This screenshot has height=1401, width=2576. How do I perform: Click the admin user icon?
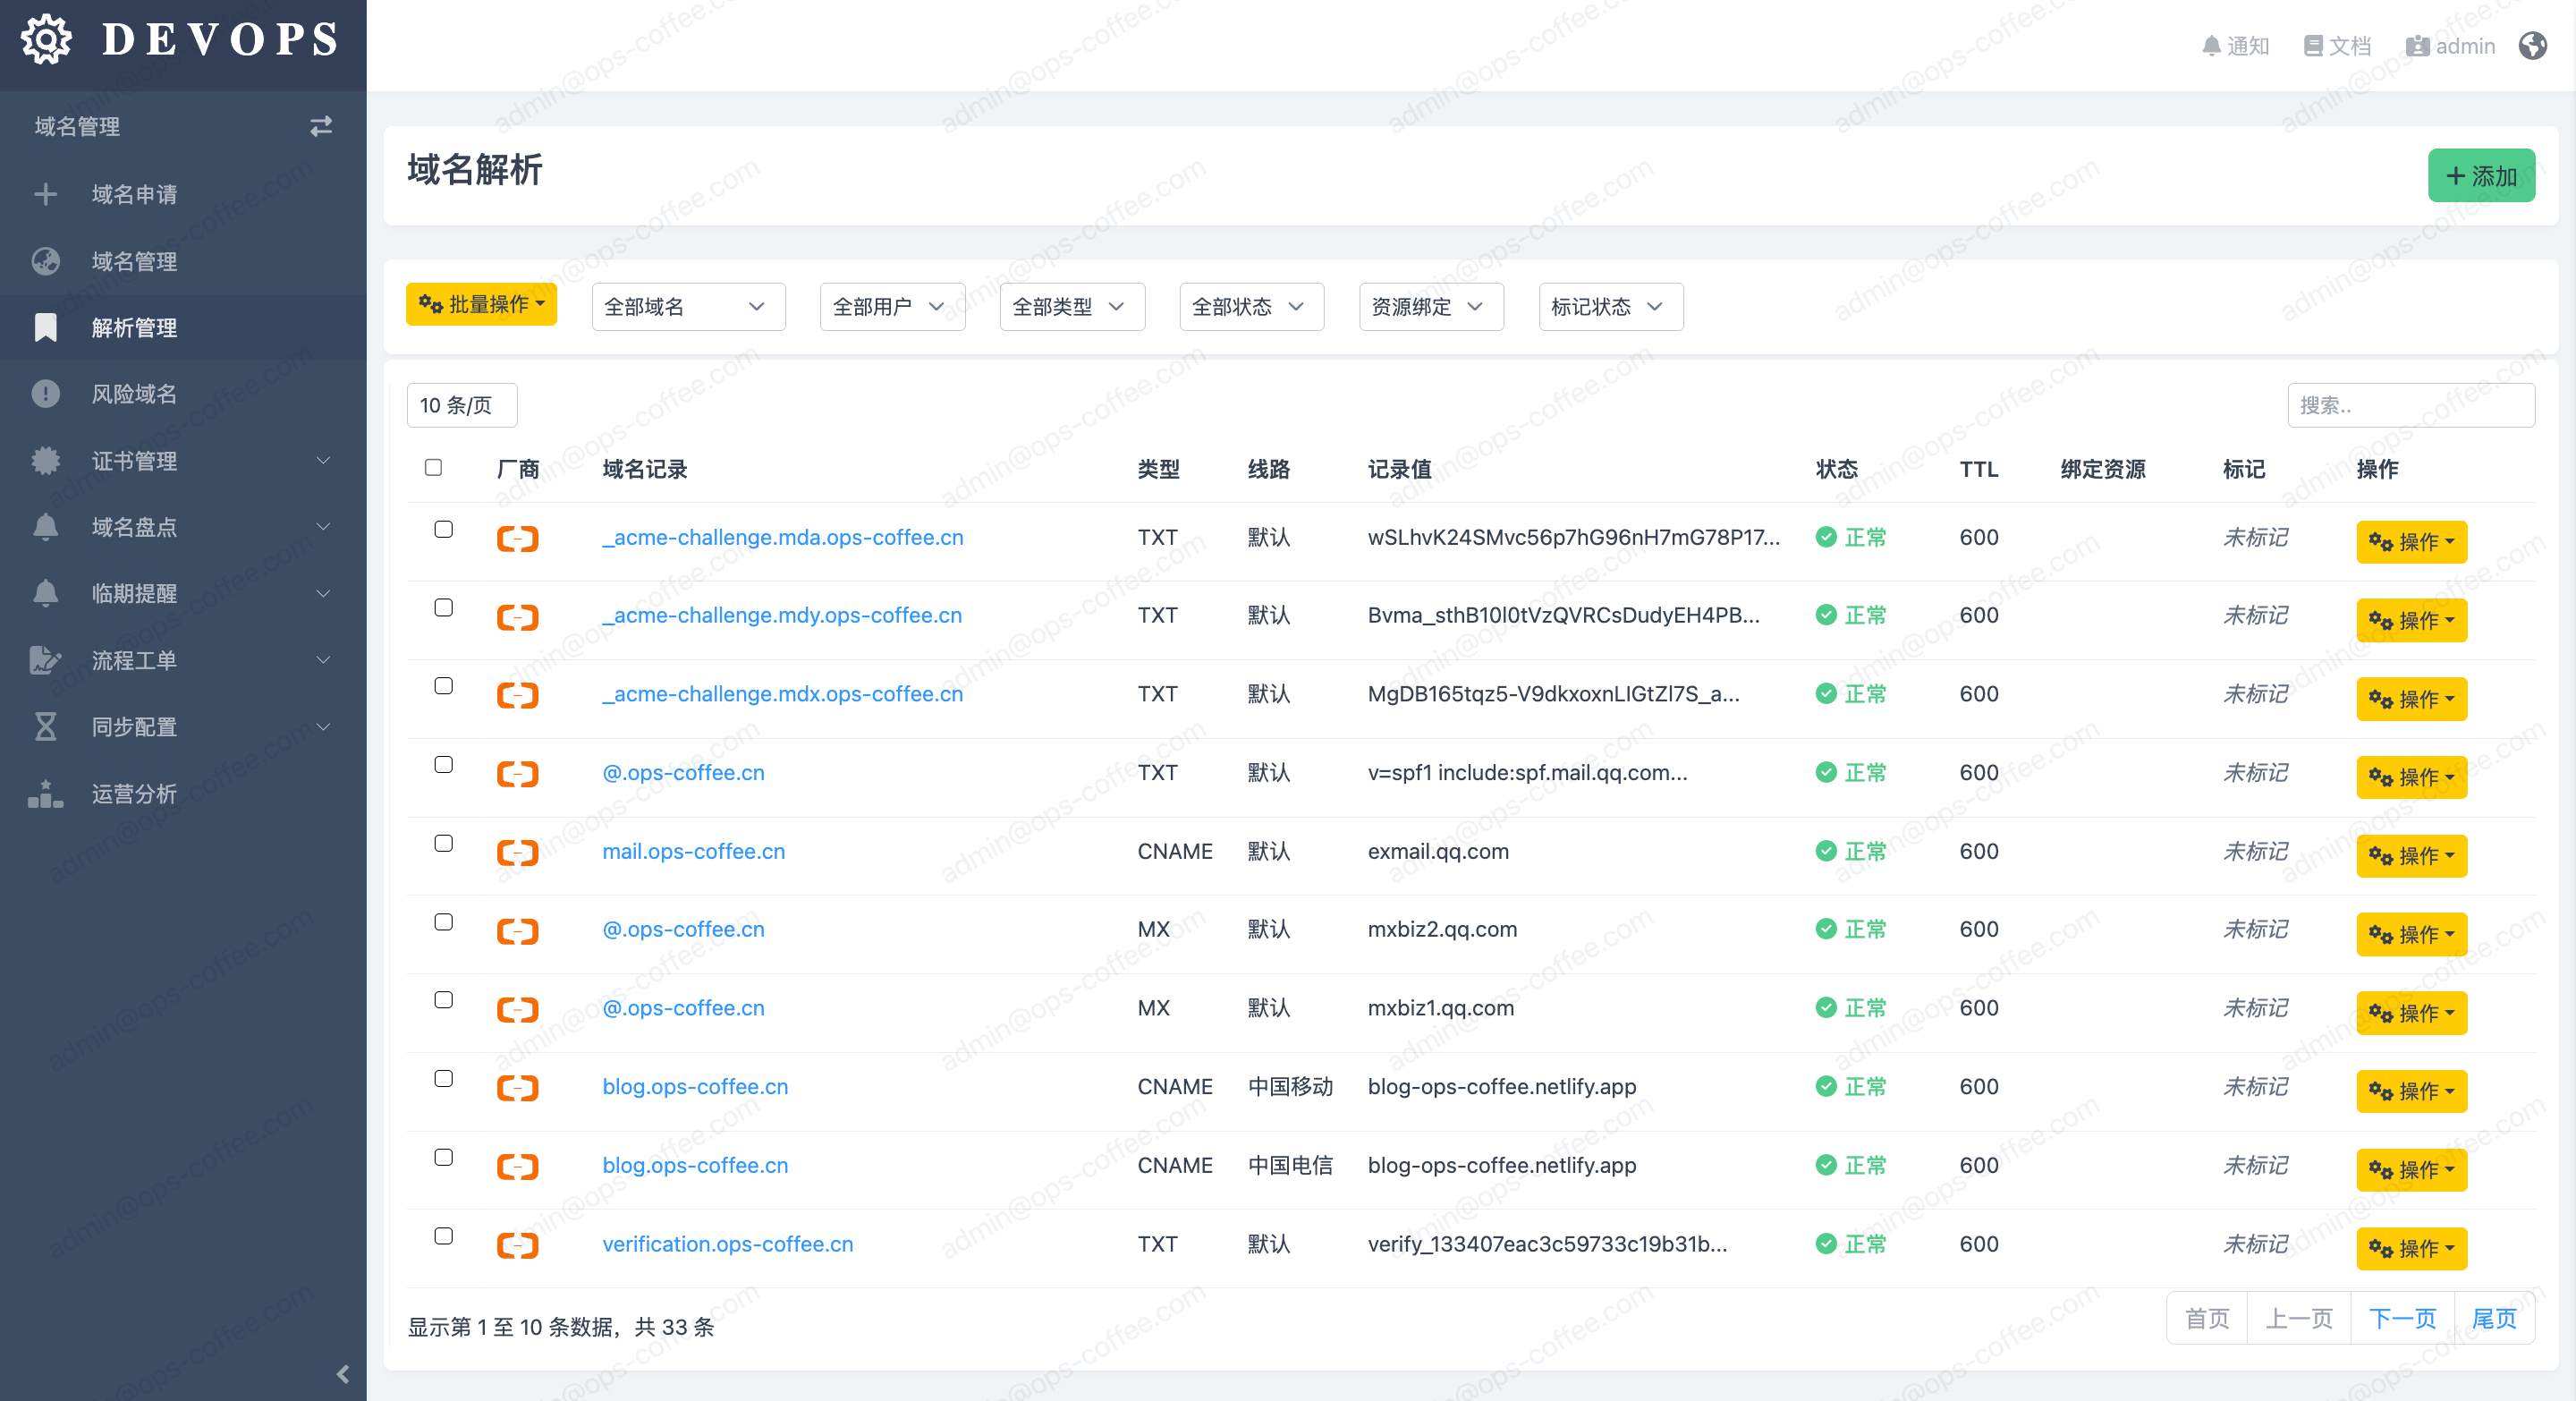click(2418, 46)
